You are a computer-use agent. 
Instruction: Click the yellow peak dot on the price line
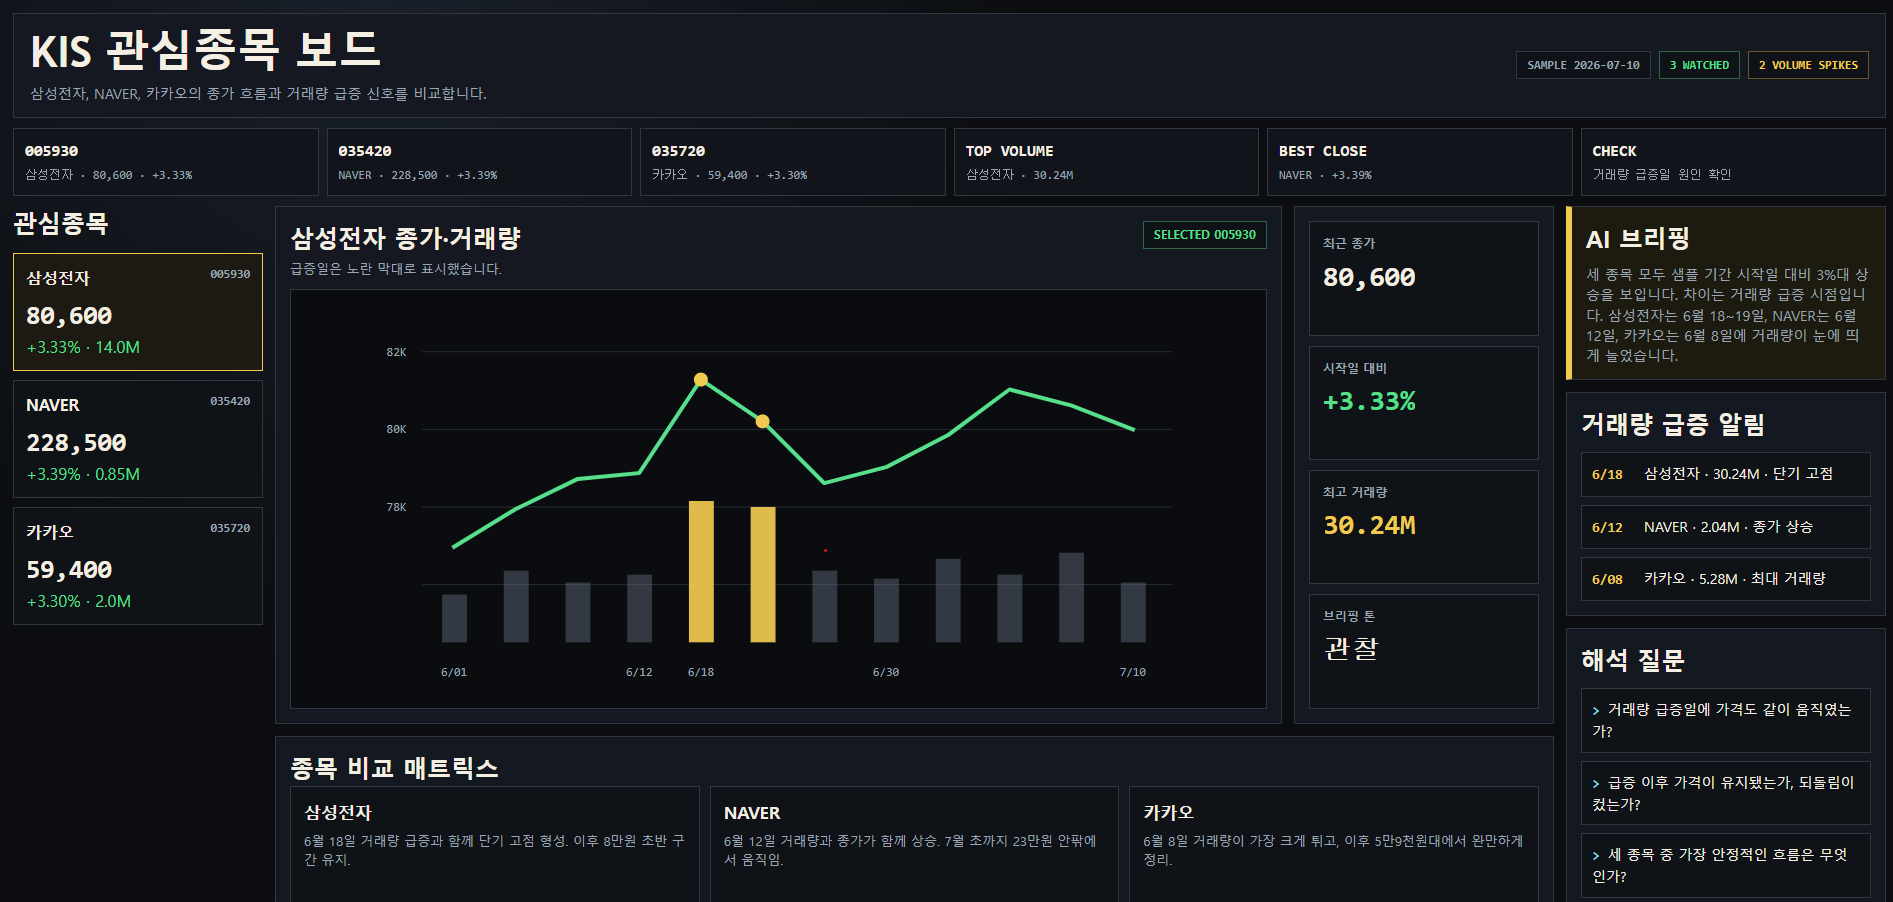(701, 380)
